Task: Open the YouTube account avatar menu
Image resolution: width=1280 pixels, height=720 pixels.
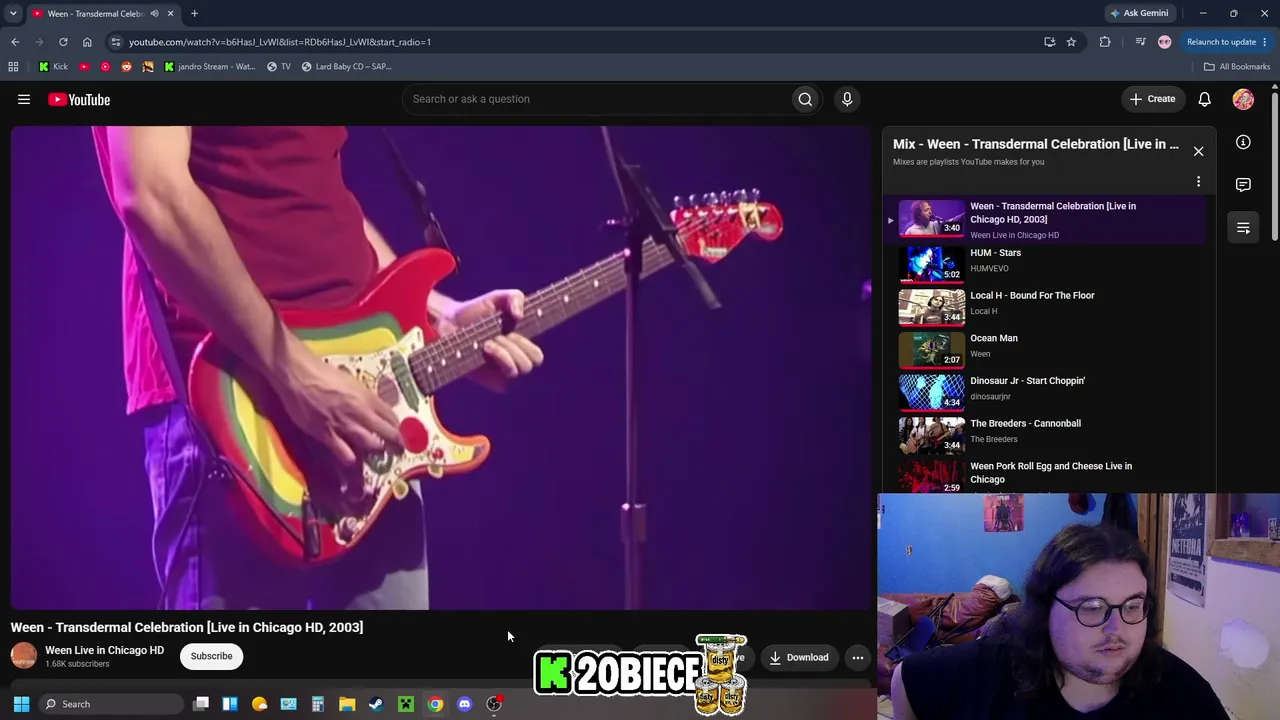Action: pos(1243,99)
